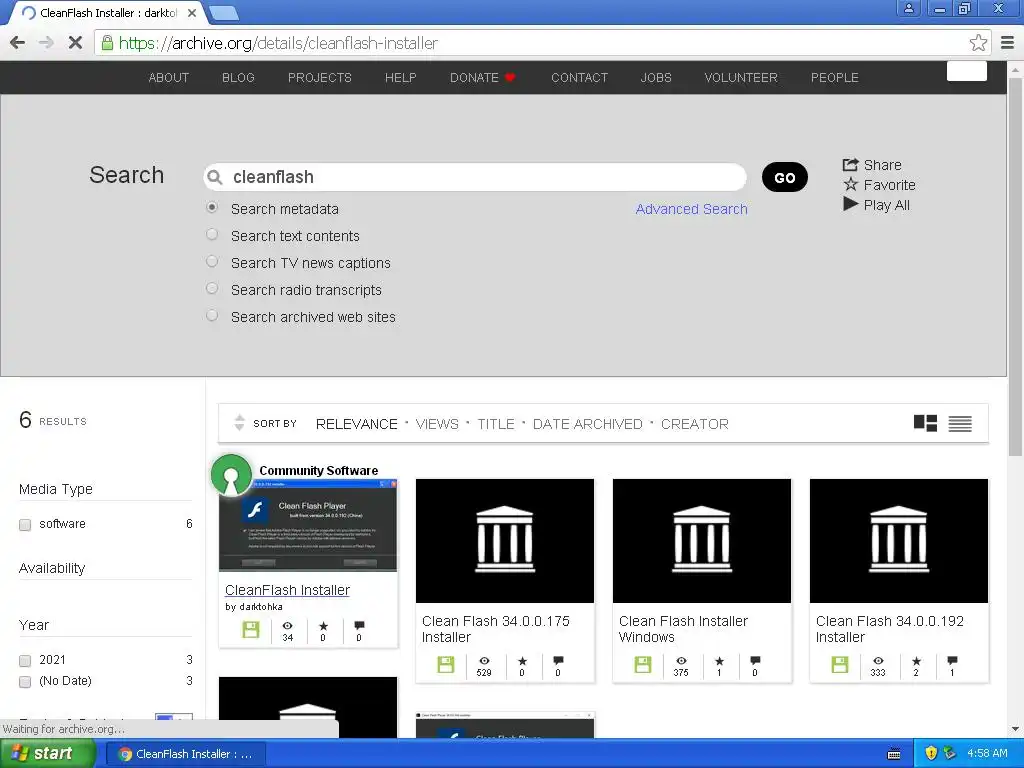Click eye icon on Clean Flash 34.0.0.175 card
The width and height of the screenshot is (1024, 768).
click(484, 661)
